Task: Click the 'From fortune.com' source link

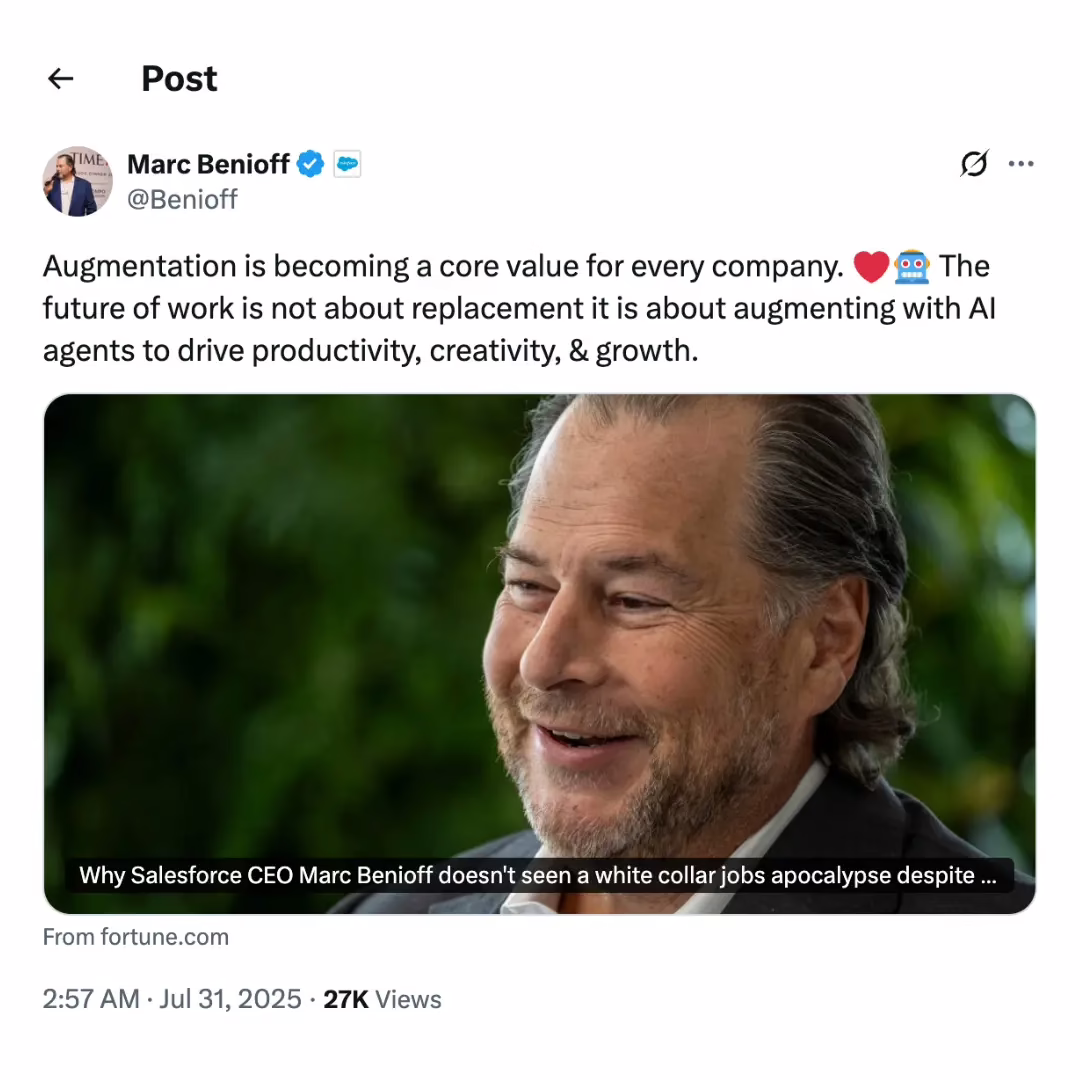Action: (136, 937)
